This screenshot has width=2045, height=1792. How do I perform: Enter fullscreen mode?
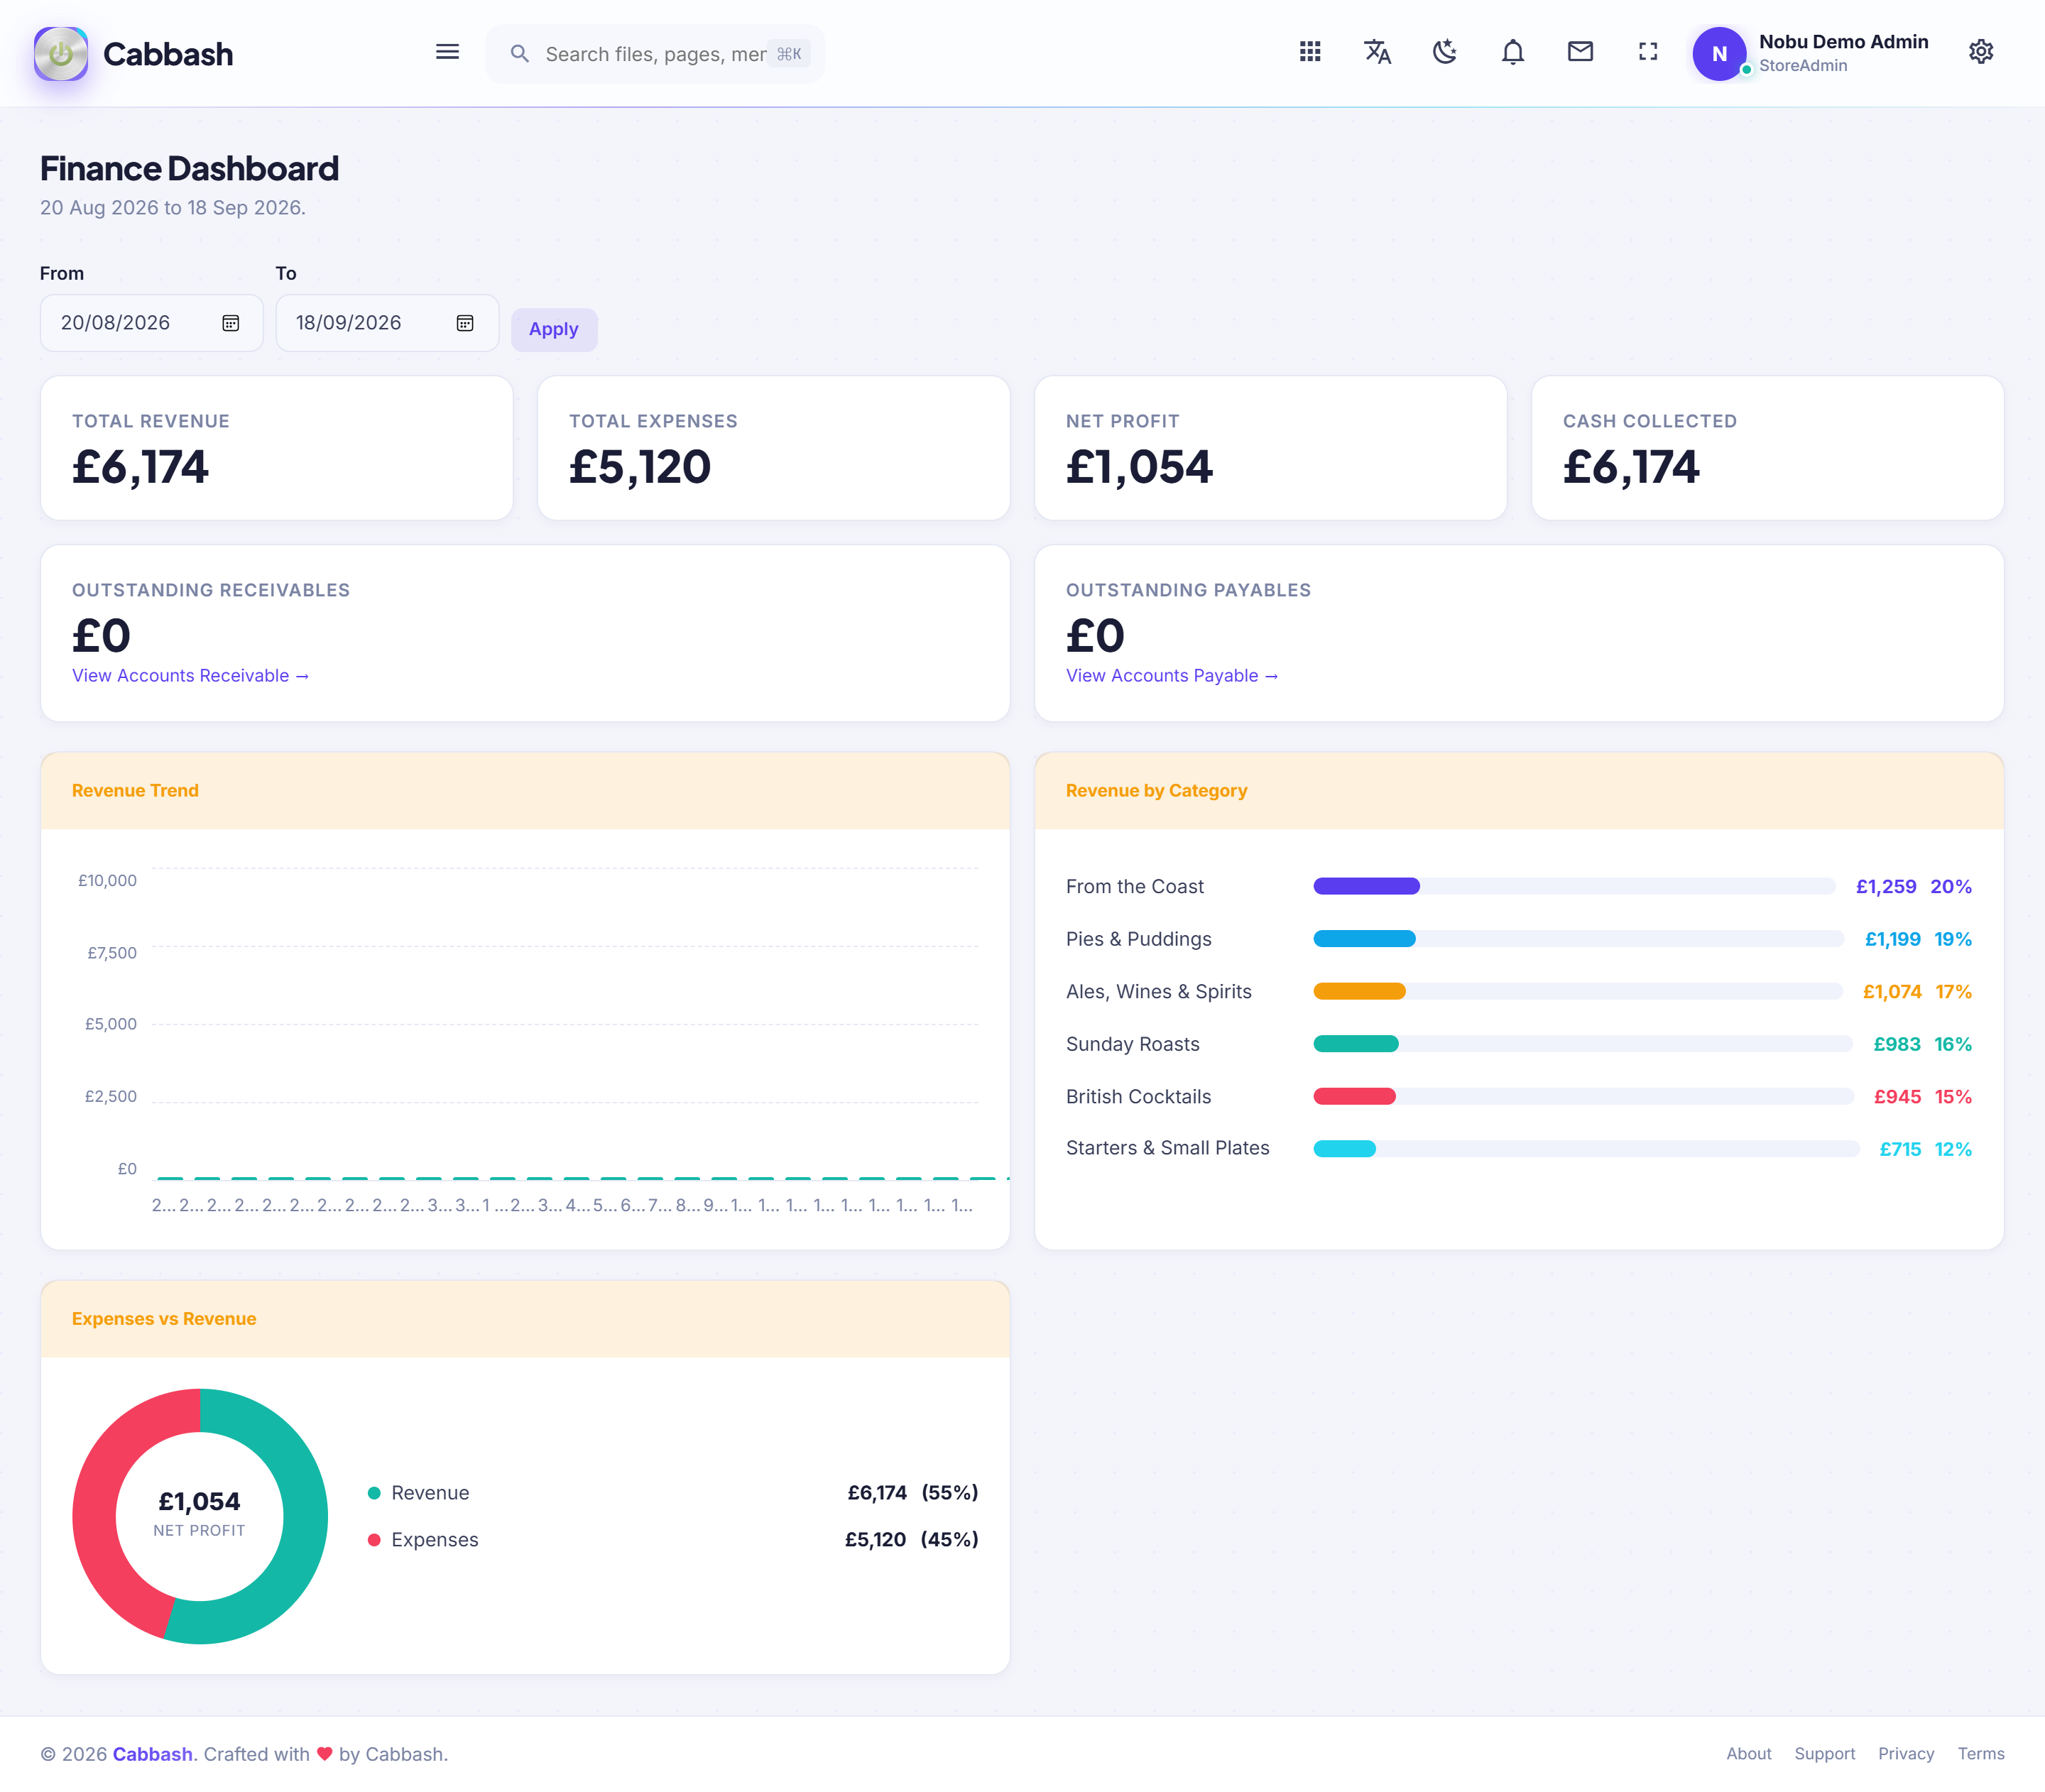(1648, 52)
